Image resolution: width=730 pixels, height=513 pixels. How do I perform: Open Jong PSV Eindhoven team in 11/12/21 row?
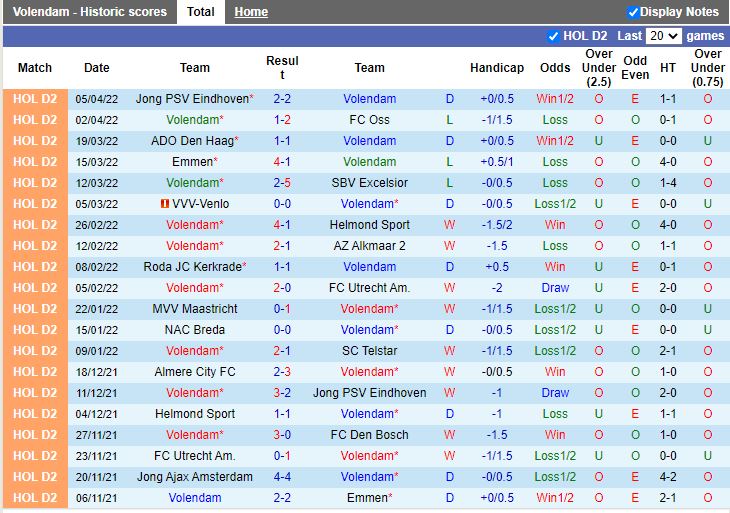[x=370, y=392]
